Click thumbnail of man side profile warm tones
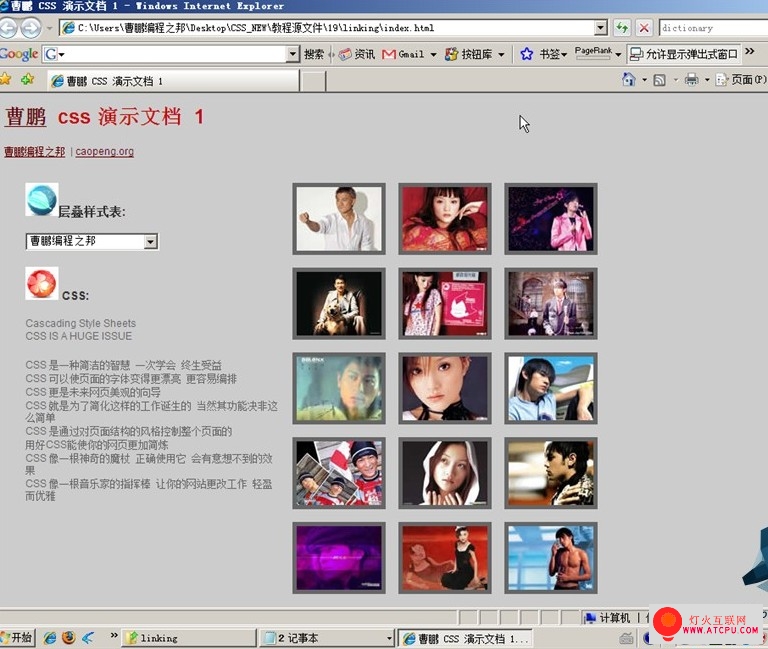 point(551,473)
